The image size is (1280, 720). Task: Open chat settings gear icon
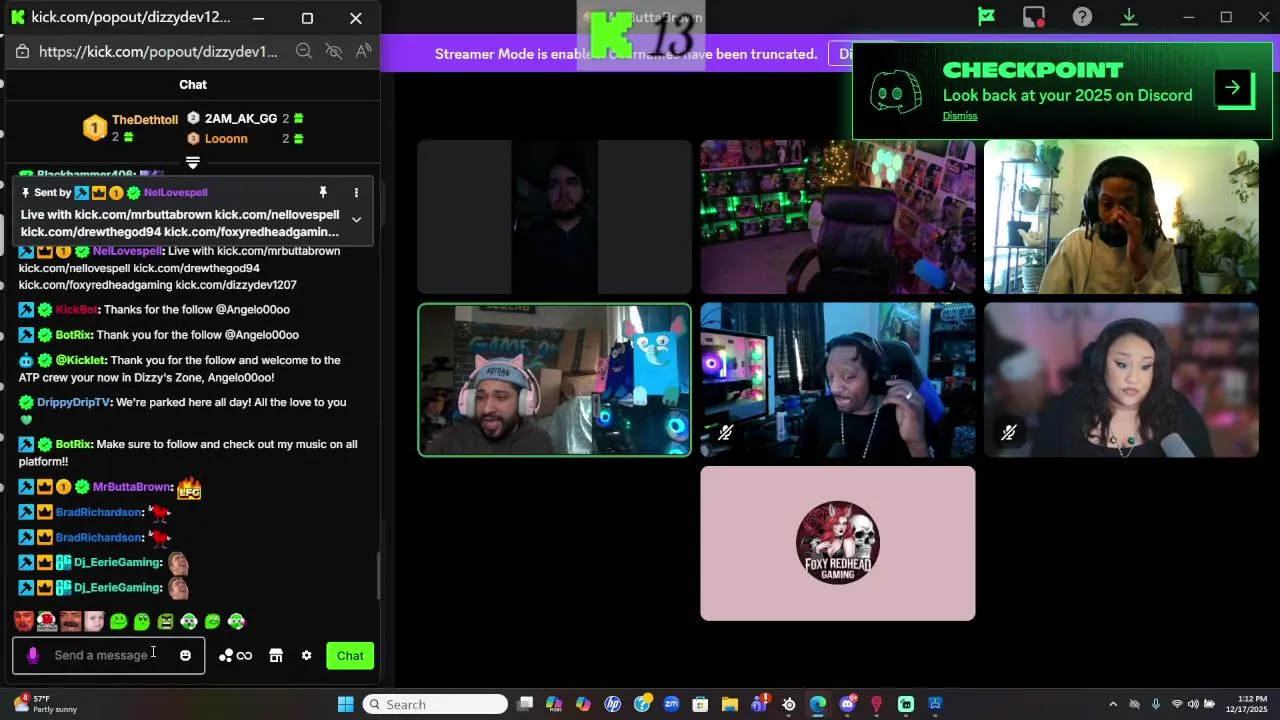coord(306,656)
